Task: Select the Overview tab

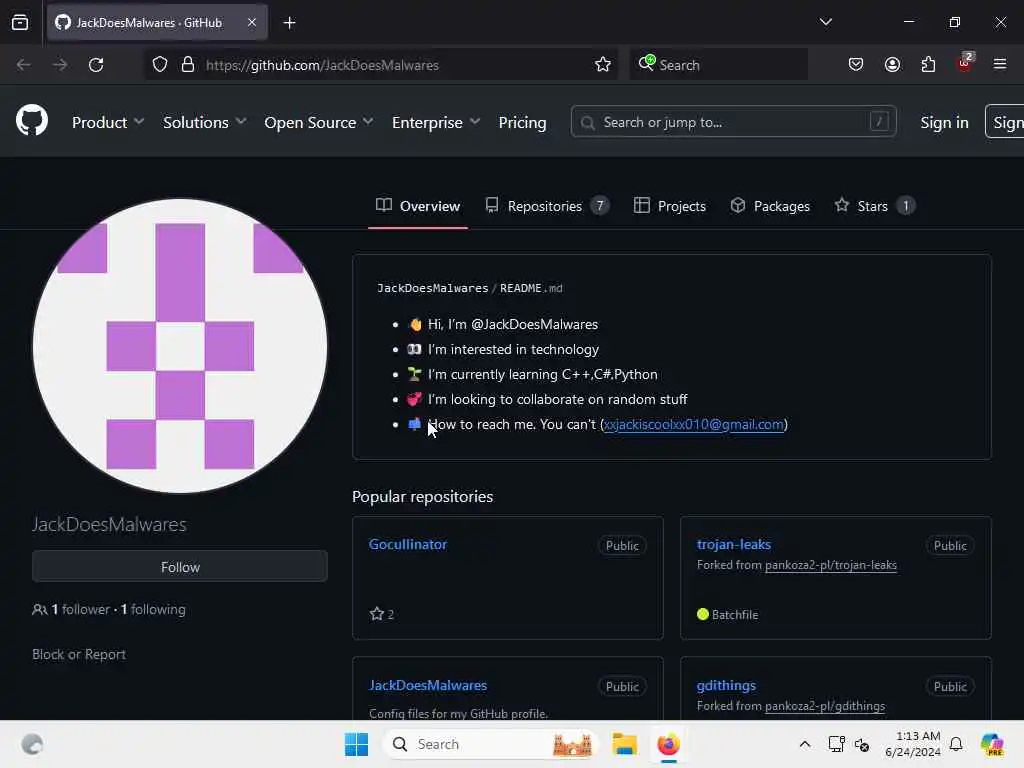Action: [418, 206]
